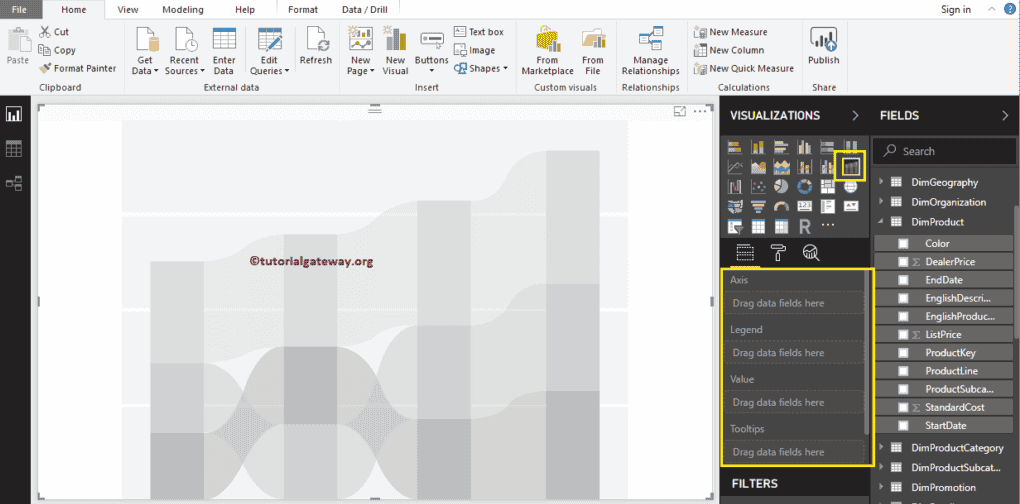Collapse the Visualizations pane chevron
1020x504 pixels.
(x=855, y=115)
